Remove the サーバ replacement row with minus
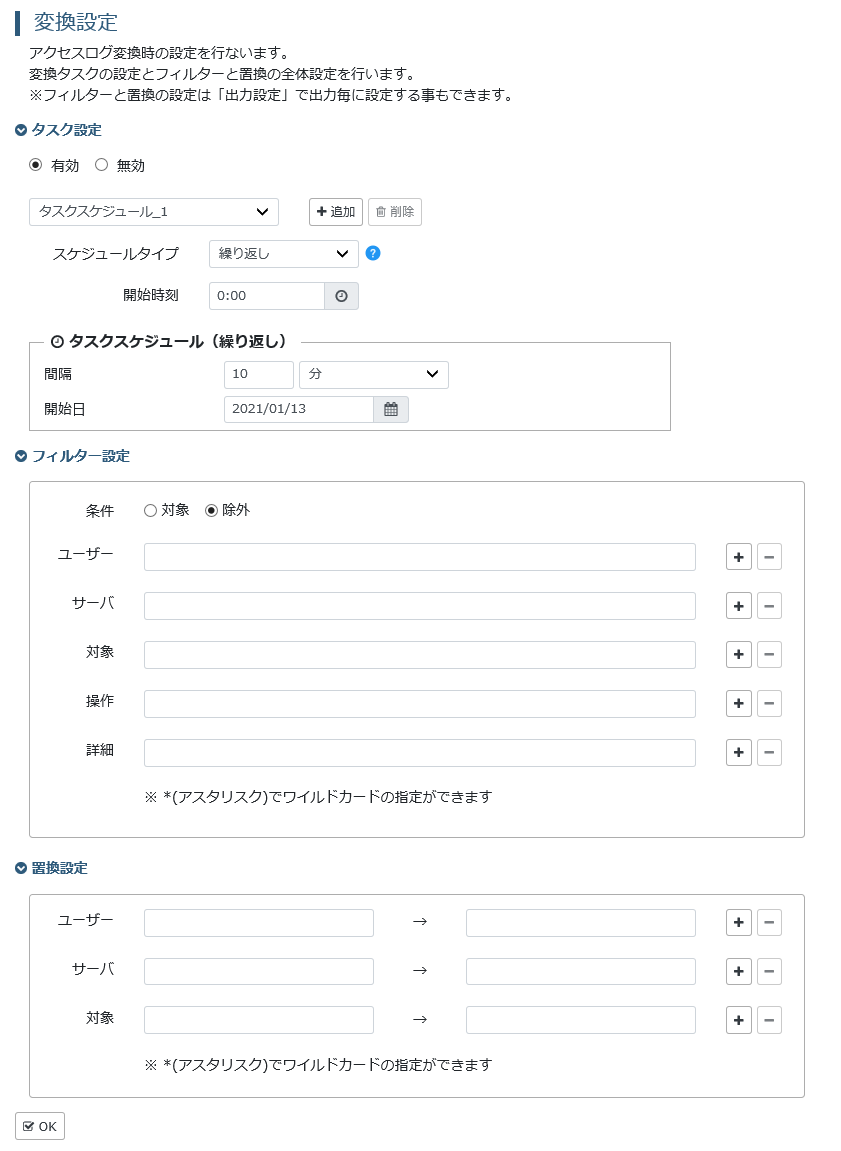841x1151 pixels. click(x=769, y=971)
